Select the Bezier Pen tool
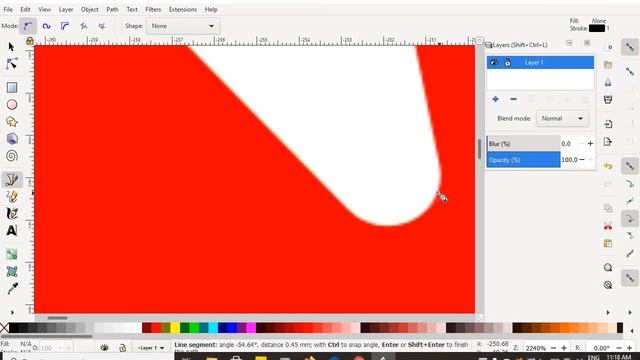Viewport: 640px width, 360px height. pyautogui.click(x=11, y=180)
